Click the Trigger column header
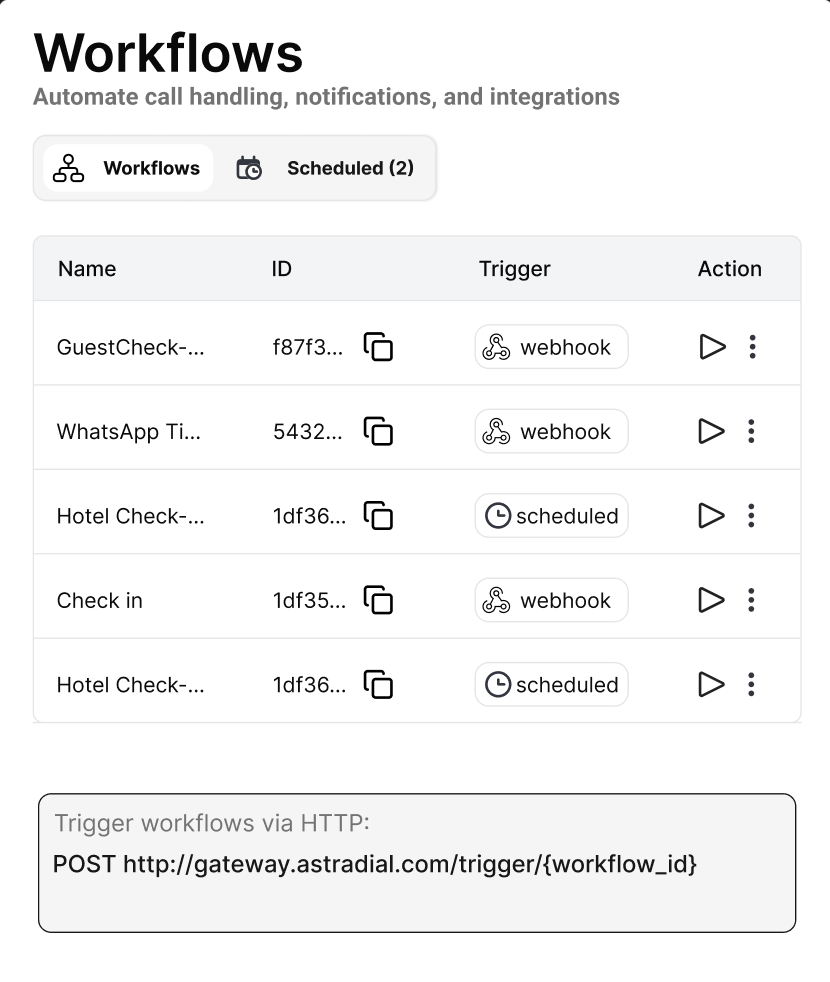 pos(514,269)
